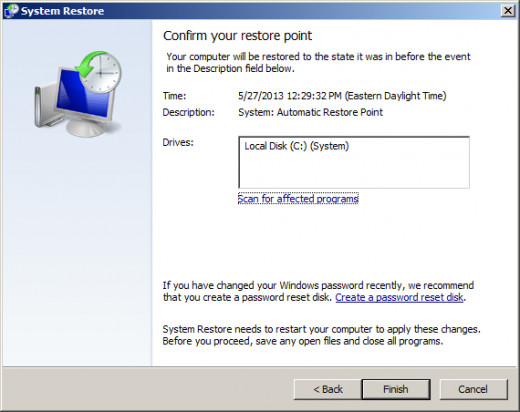Click the Description: label
Viewport: 520px width, 412px height.
pos(189,112)
